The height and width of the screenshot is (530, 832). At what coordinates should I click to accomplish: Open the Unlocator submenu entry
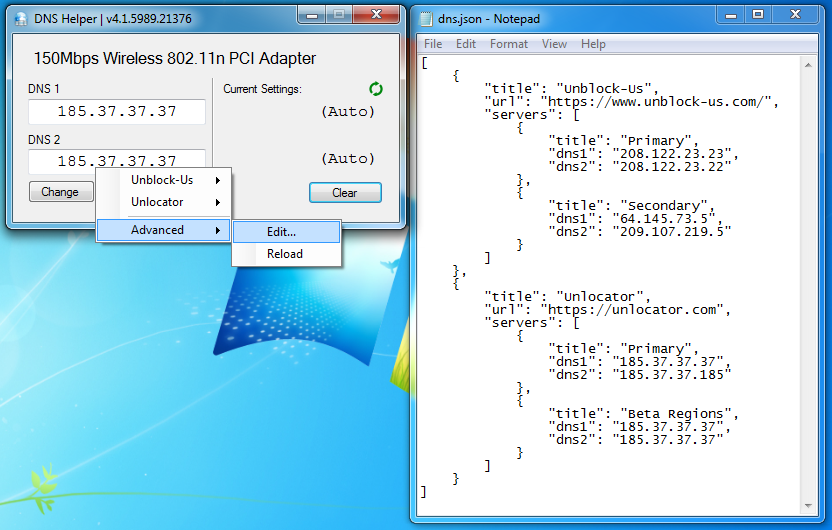pos(163,202)
